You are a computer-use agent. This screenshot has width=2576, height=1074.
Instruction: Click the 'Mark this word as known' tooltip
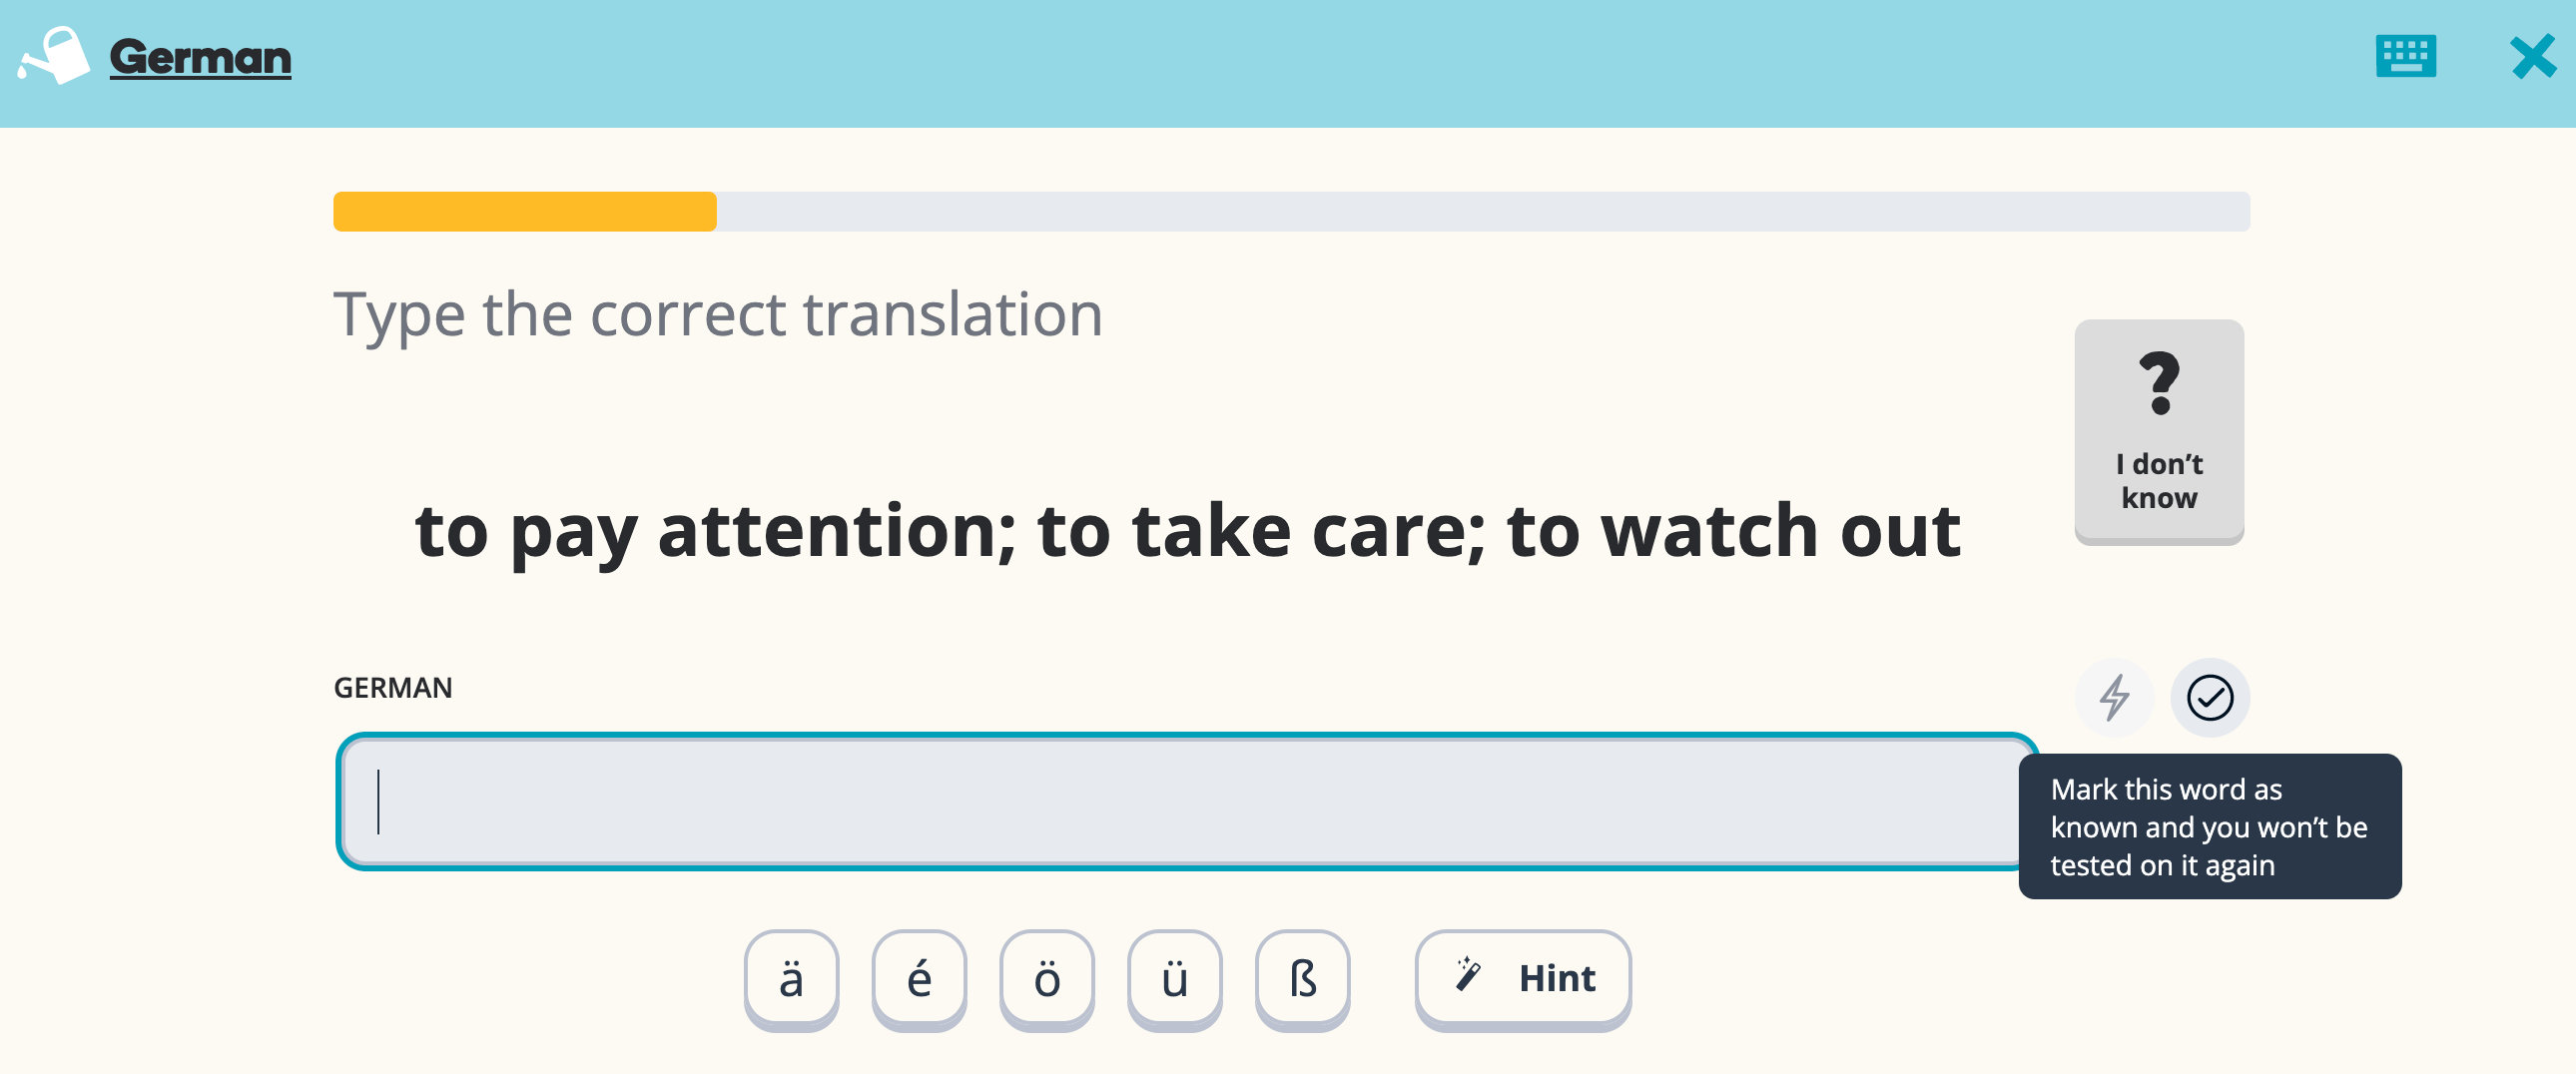[2209, 827]
